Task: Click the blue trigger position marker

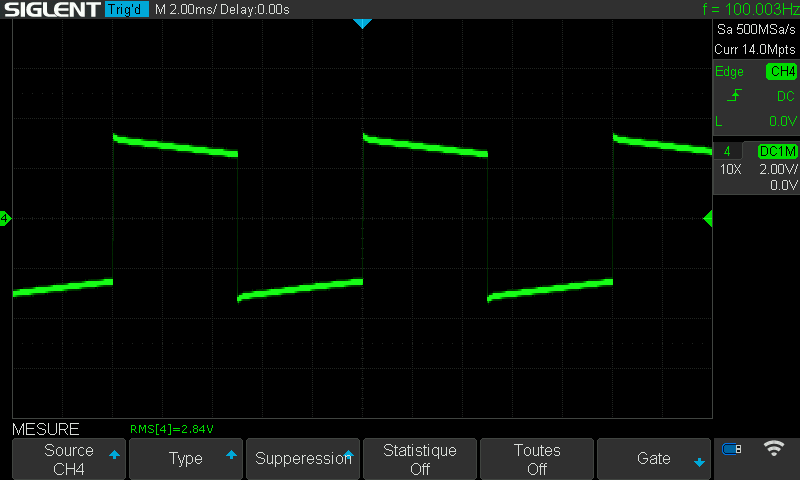Action: coord(362,23)
